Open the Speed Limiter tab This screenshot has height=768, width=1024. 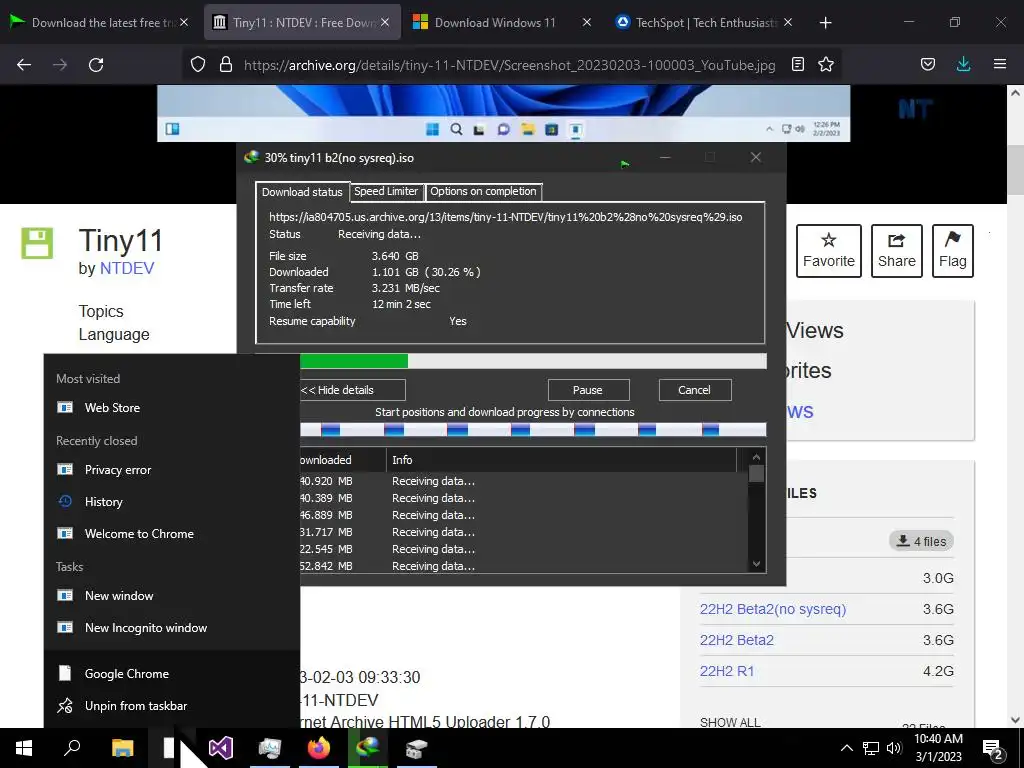tap(386, 191)
